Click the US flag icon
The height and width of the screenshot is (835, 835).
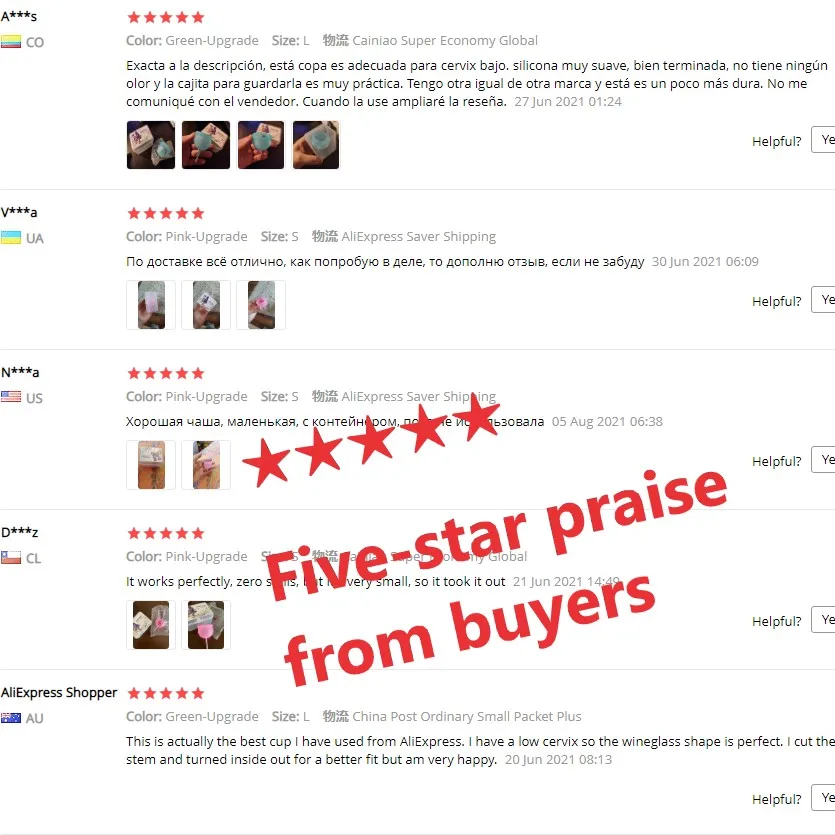tap(11, 397)
